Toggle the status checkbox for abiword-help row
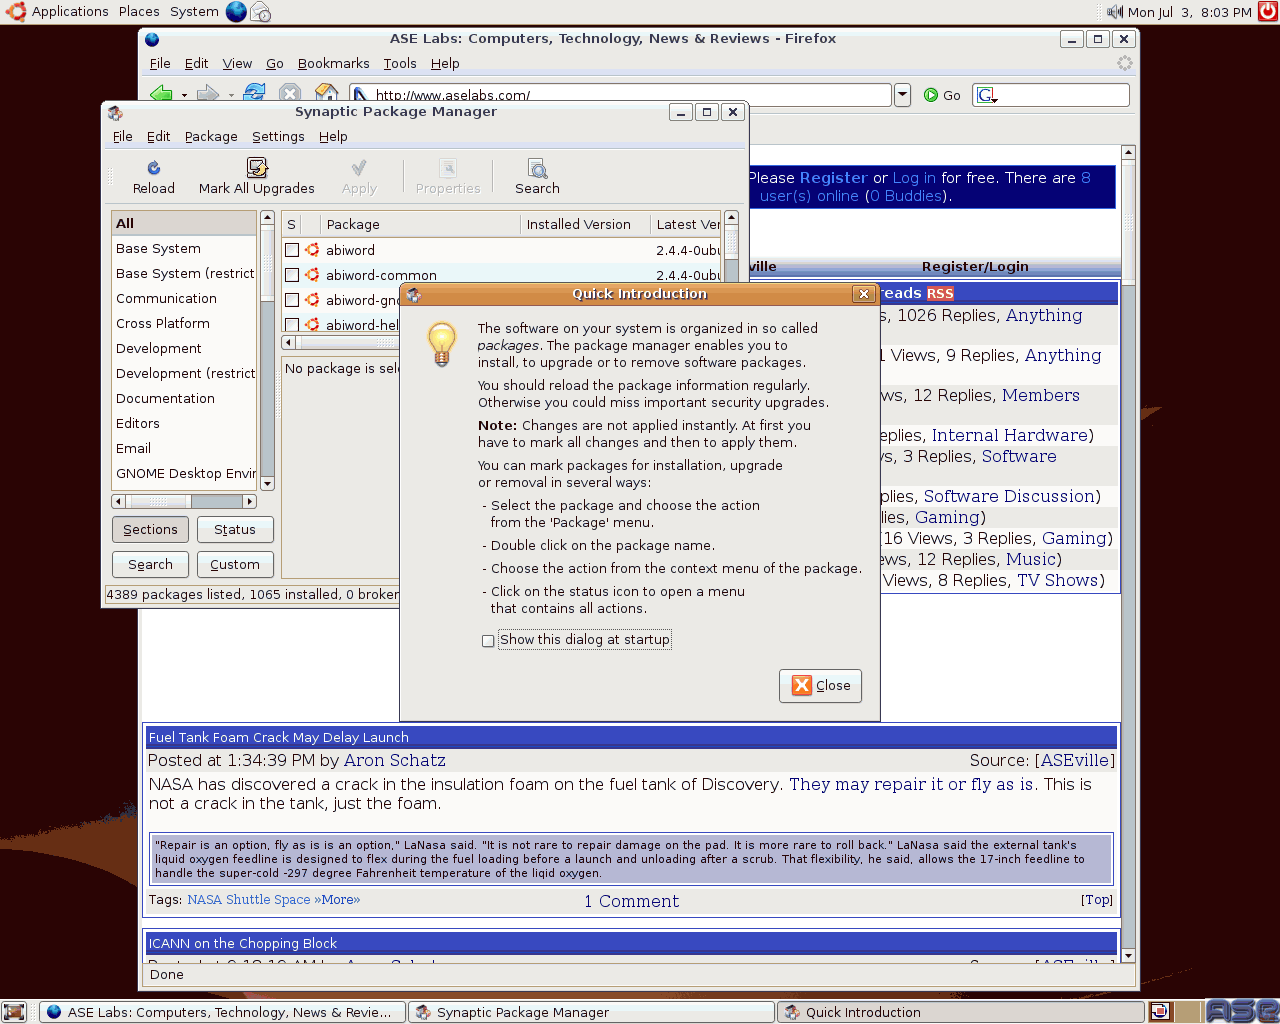1280x1024 pixels. coord(292,324)
